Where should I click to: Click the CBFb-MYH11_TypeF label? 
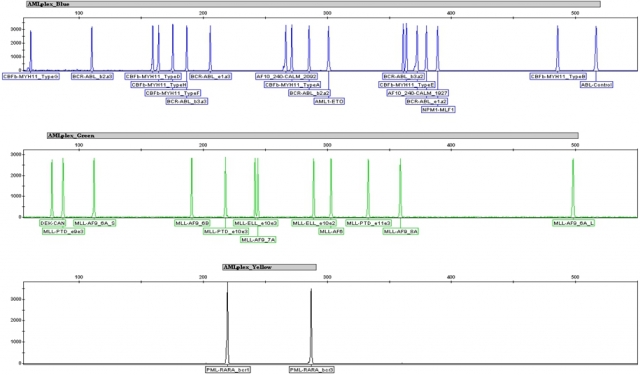click(173, 93)
